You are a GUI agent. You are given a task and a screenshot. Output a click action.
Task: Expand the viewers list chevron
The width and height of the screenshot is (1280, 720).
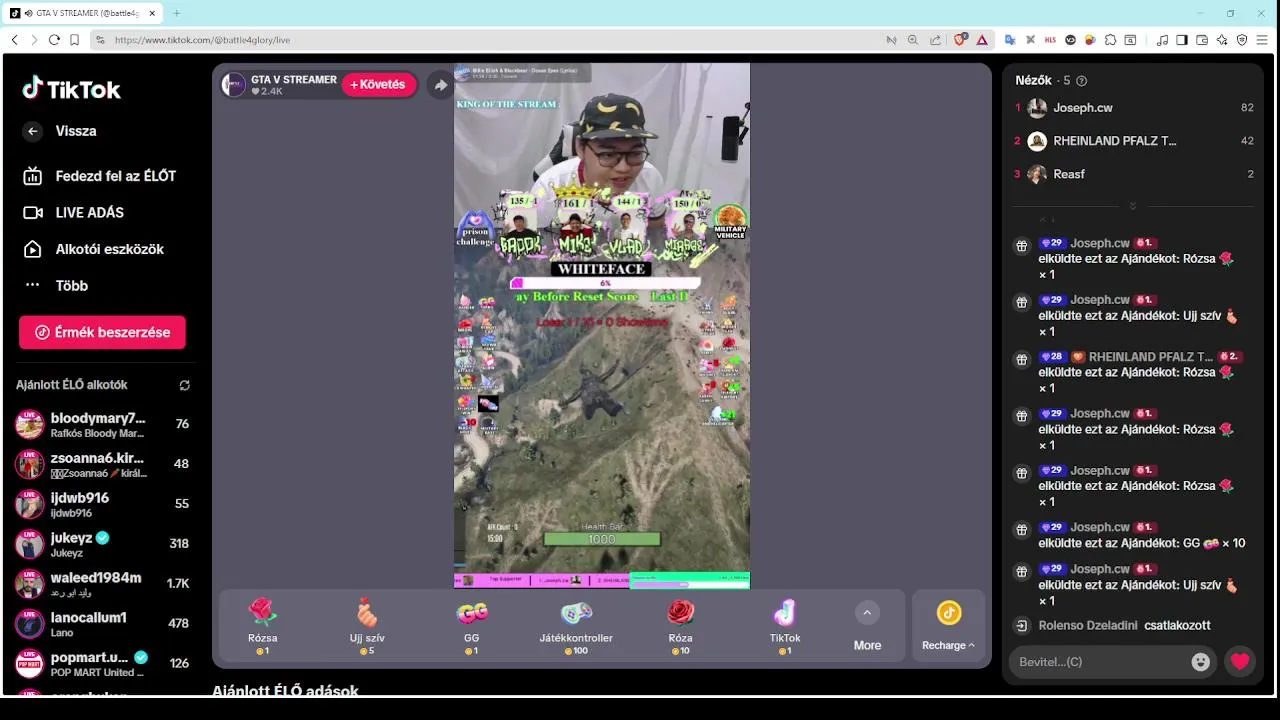click(1133, 206)
